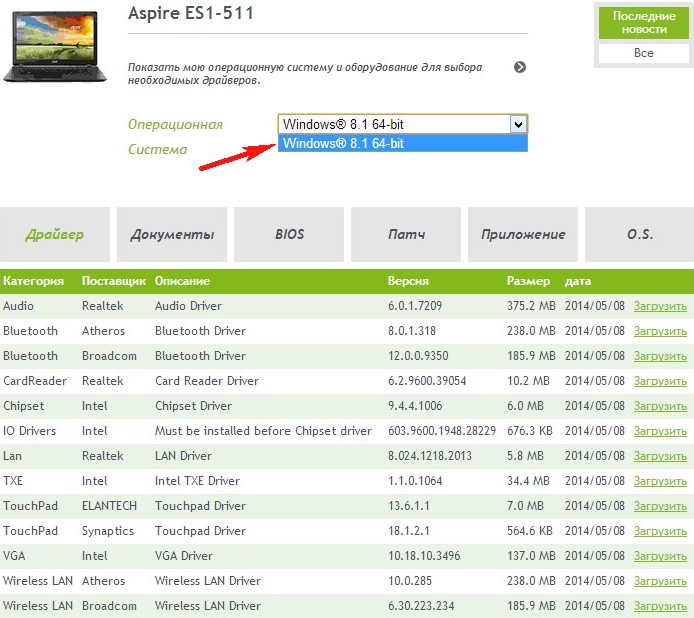
Task: Download the Realtek Card Reader Driver
Action: point(660,381)
